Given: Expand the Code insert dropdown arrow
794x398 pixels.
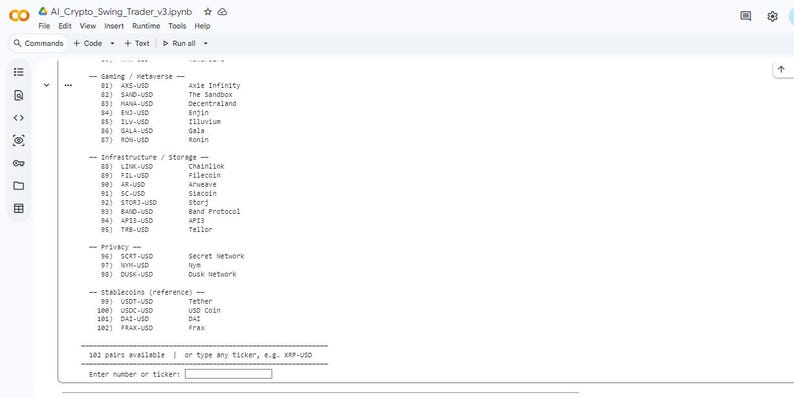Looking at the screenshot, I should coord(112,44).
